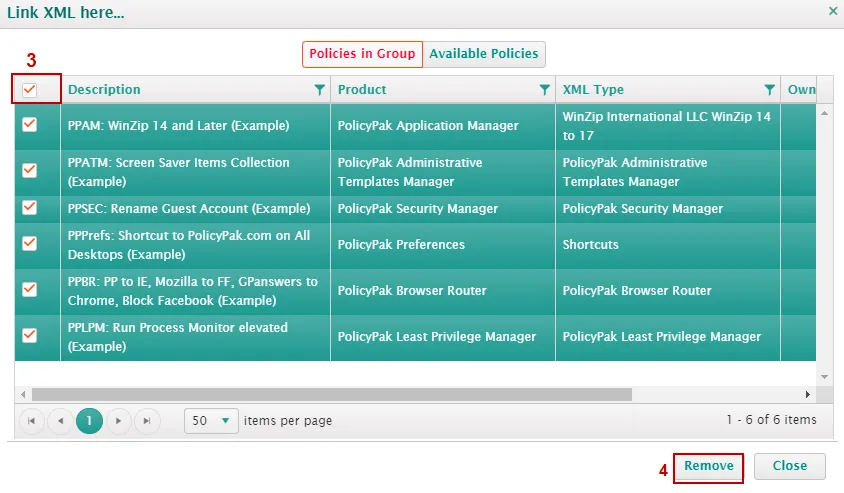
Task: Toggle the select-all checkbox in header
Action: [x=30, y=90]
